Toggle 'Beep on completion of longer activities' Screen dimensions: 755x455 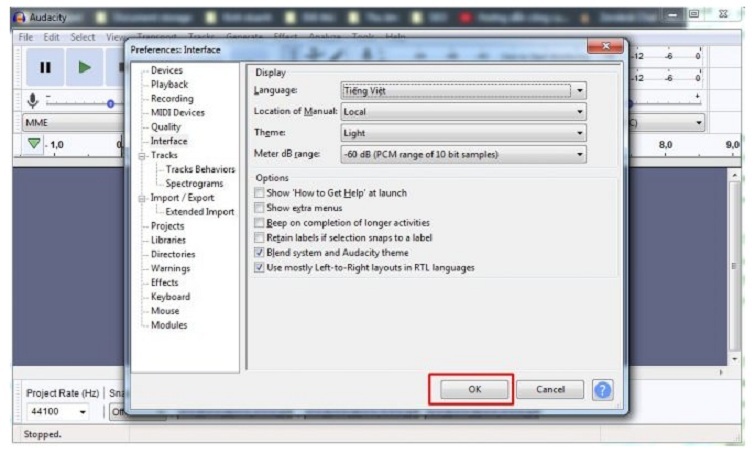coord(260,223)
